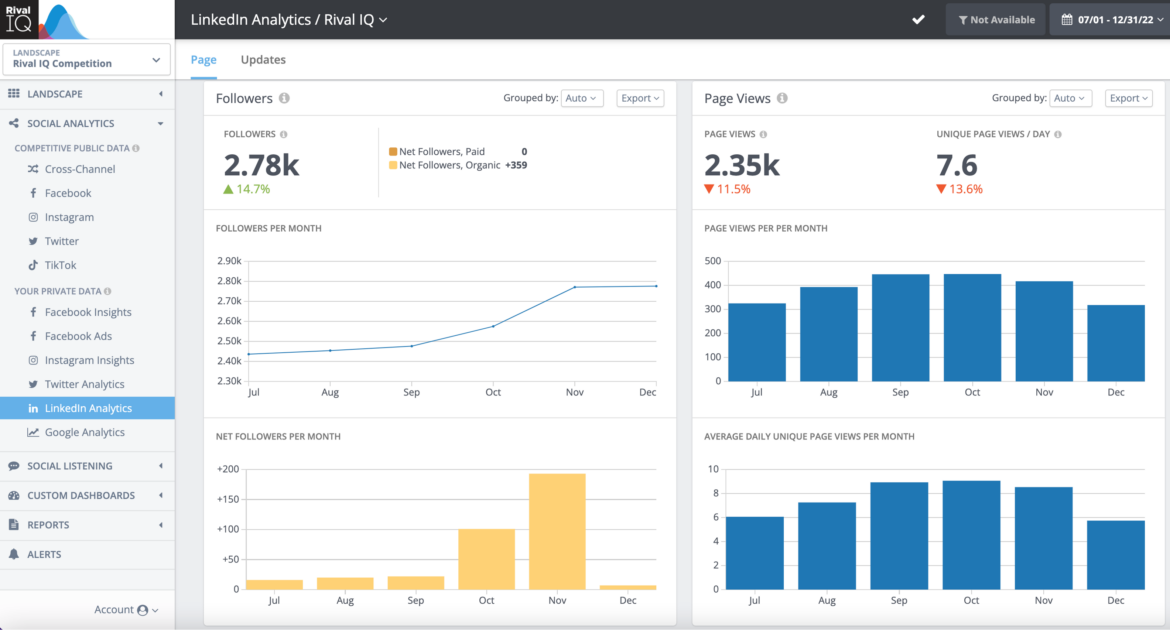Select the Page tab

click(203, 59)
